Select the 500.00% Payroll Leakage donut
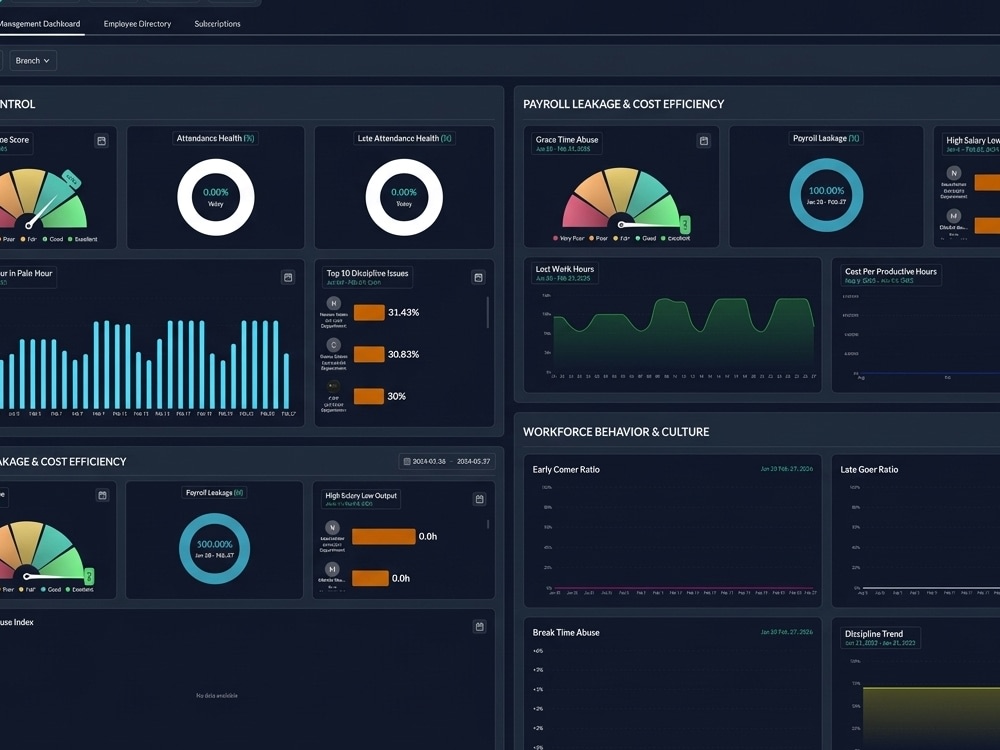This screenshot has width=1000, height=750. 214,548
